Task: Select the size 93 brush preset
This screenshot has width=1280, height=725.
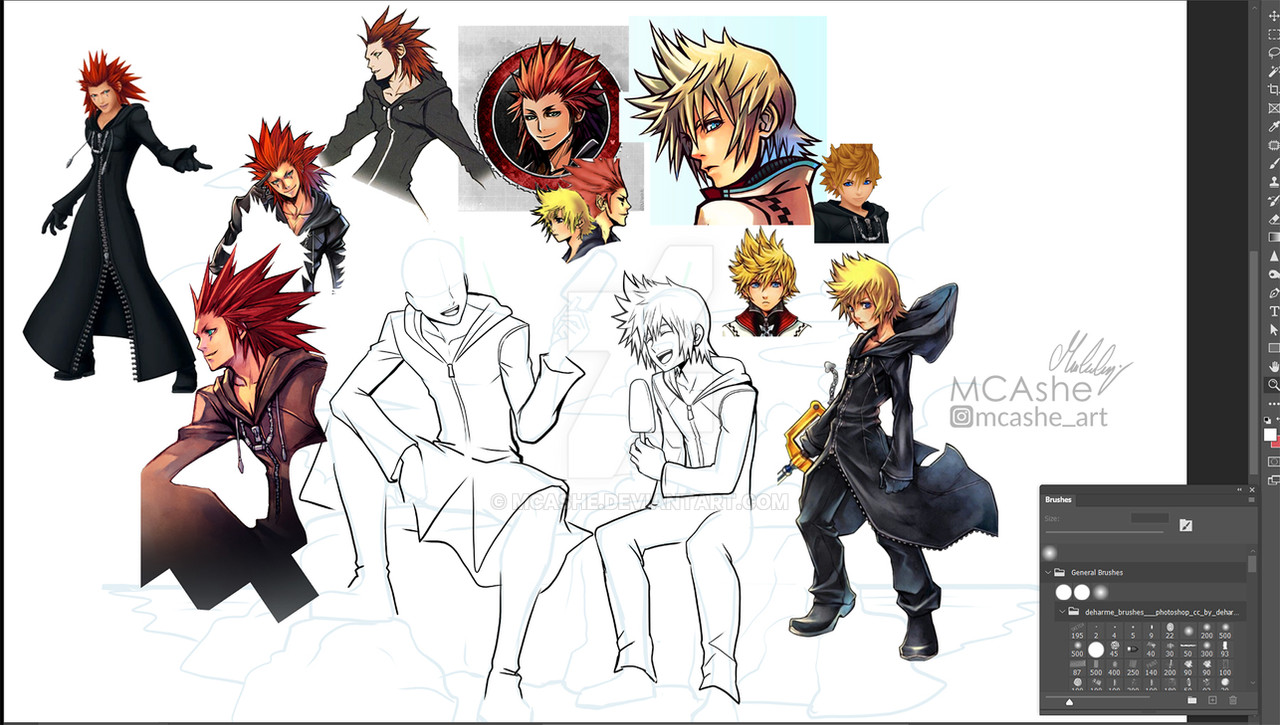Action: coord(1225,650)
